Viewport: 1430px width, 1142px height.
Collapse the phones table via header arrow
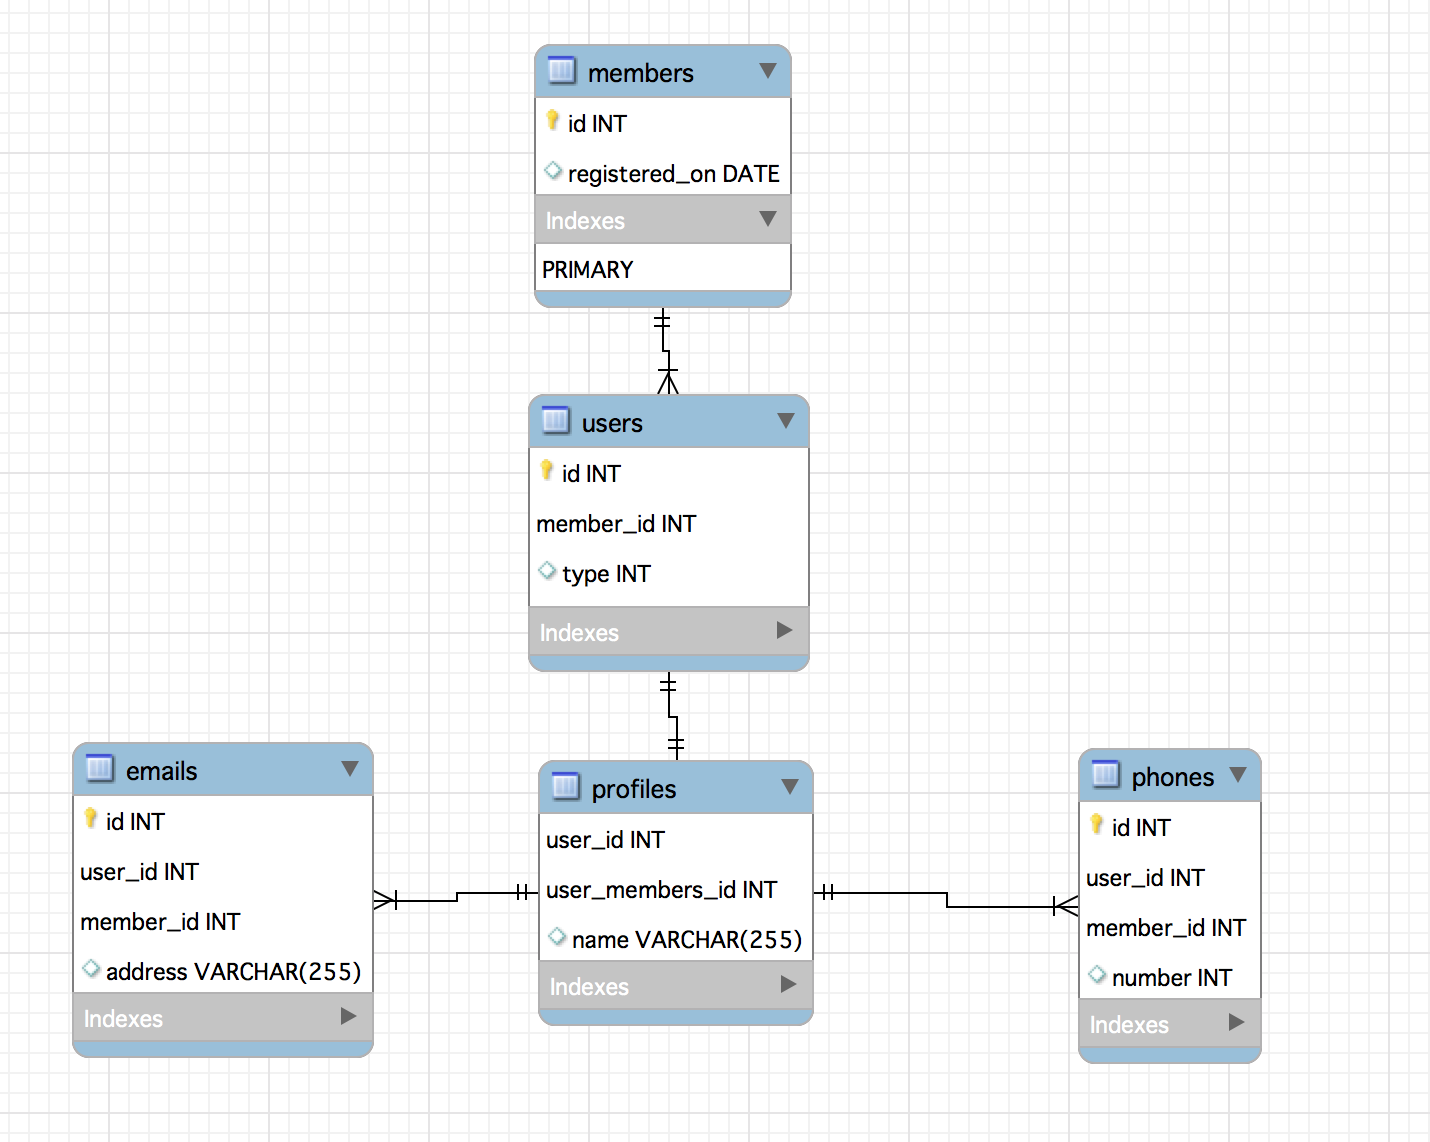[x=1238, y=775]
